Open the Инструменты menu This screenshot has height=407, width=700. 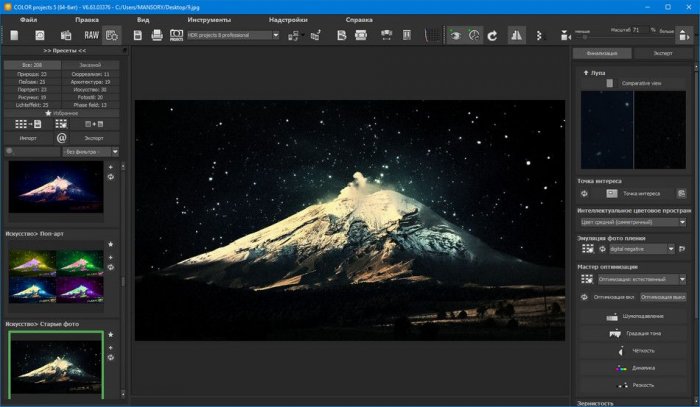click(208, 20)
